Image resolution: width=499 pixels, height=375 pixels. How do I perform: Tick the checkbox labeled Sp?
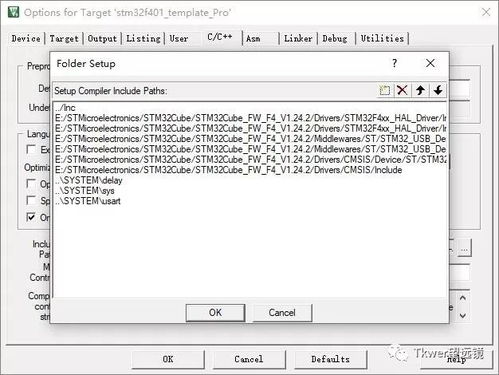(31, 200)
